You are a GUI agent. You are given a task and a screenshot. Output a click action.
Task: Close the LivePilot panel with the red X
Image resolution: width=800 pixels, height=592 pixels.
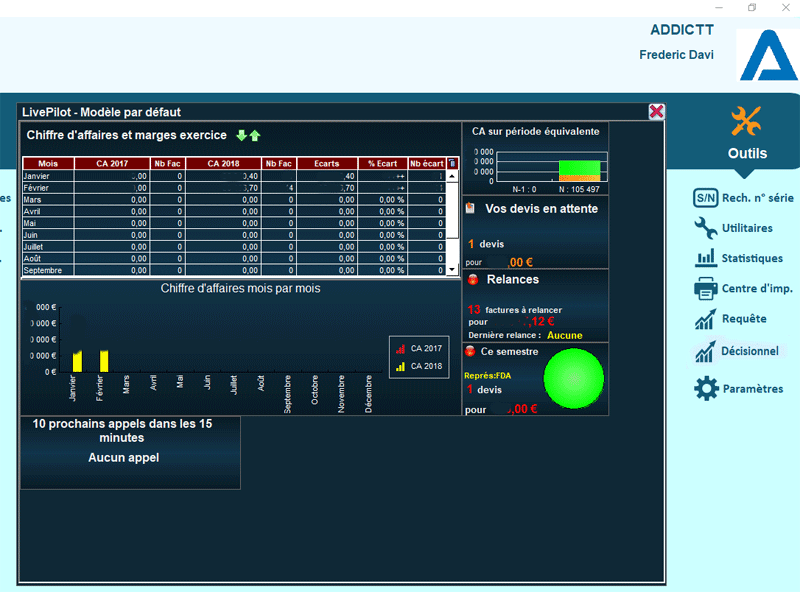pyautogui.click(x=656, y=112)
